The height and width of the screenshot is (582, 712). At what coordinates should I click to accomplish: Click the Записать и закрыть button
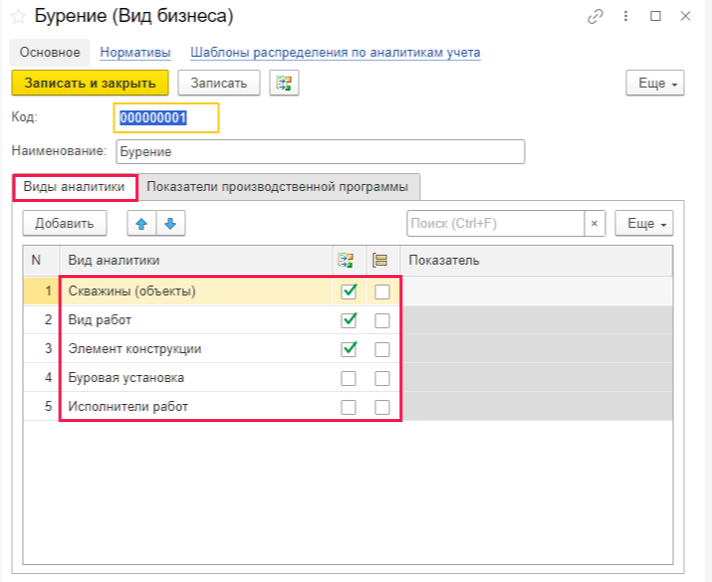tap(90, 83)
